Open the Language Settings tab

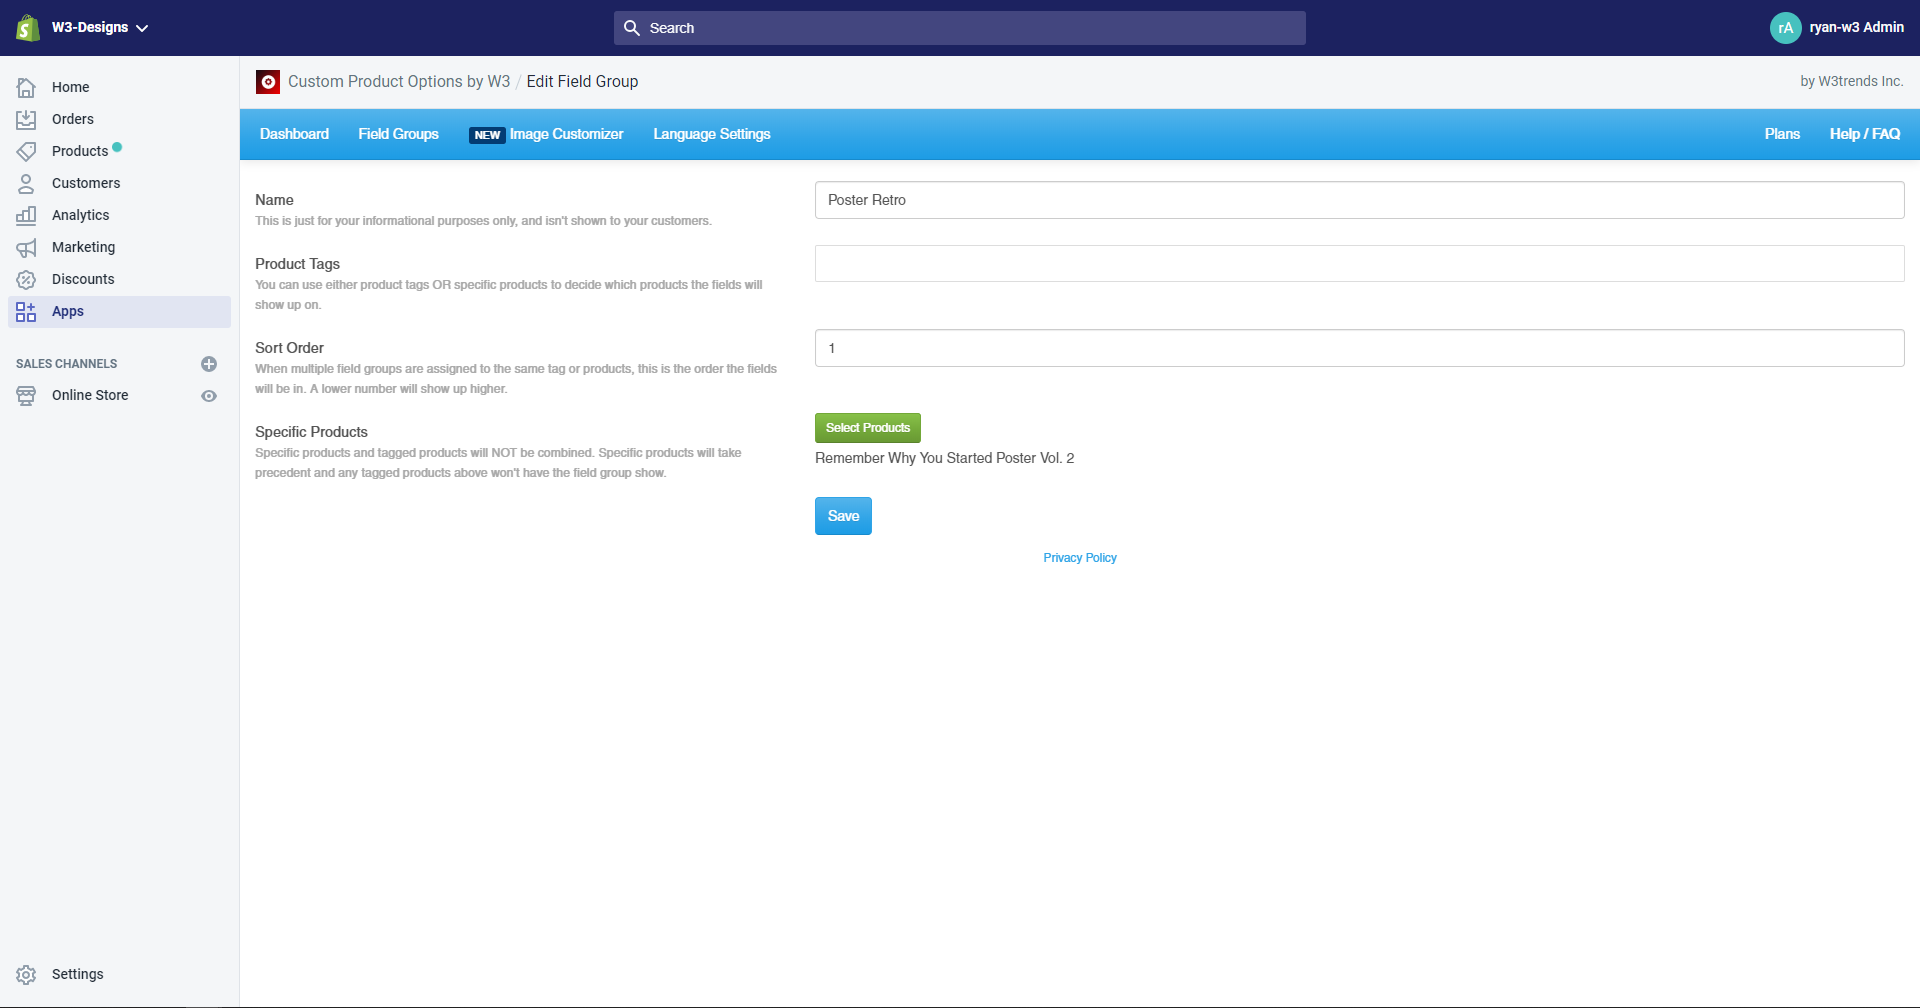click(x=712, y=134)
